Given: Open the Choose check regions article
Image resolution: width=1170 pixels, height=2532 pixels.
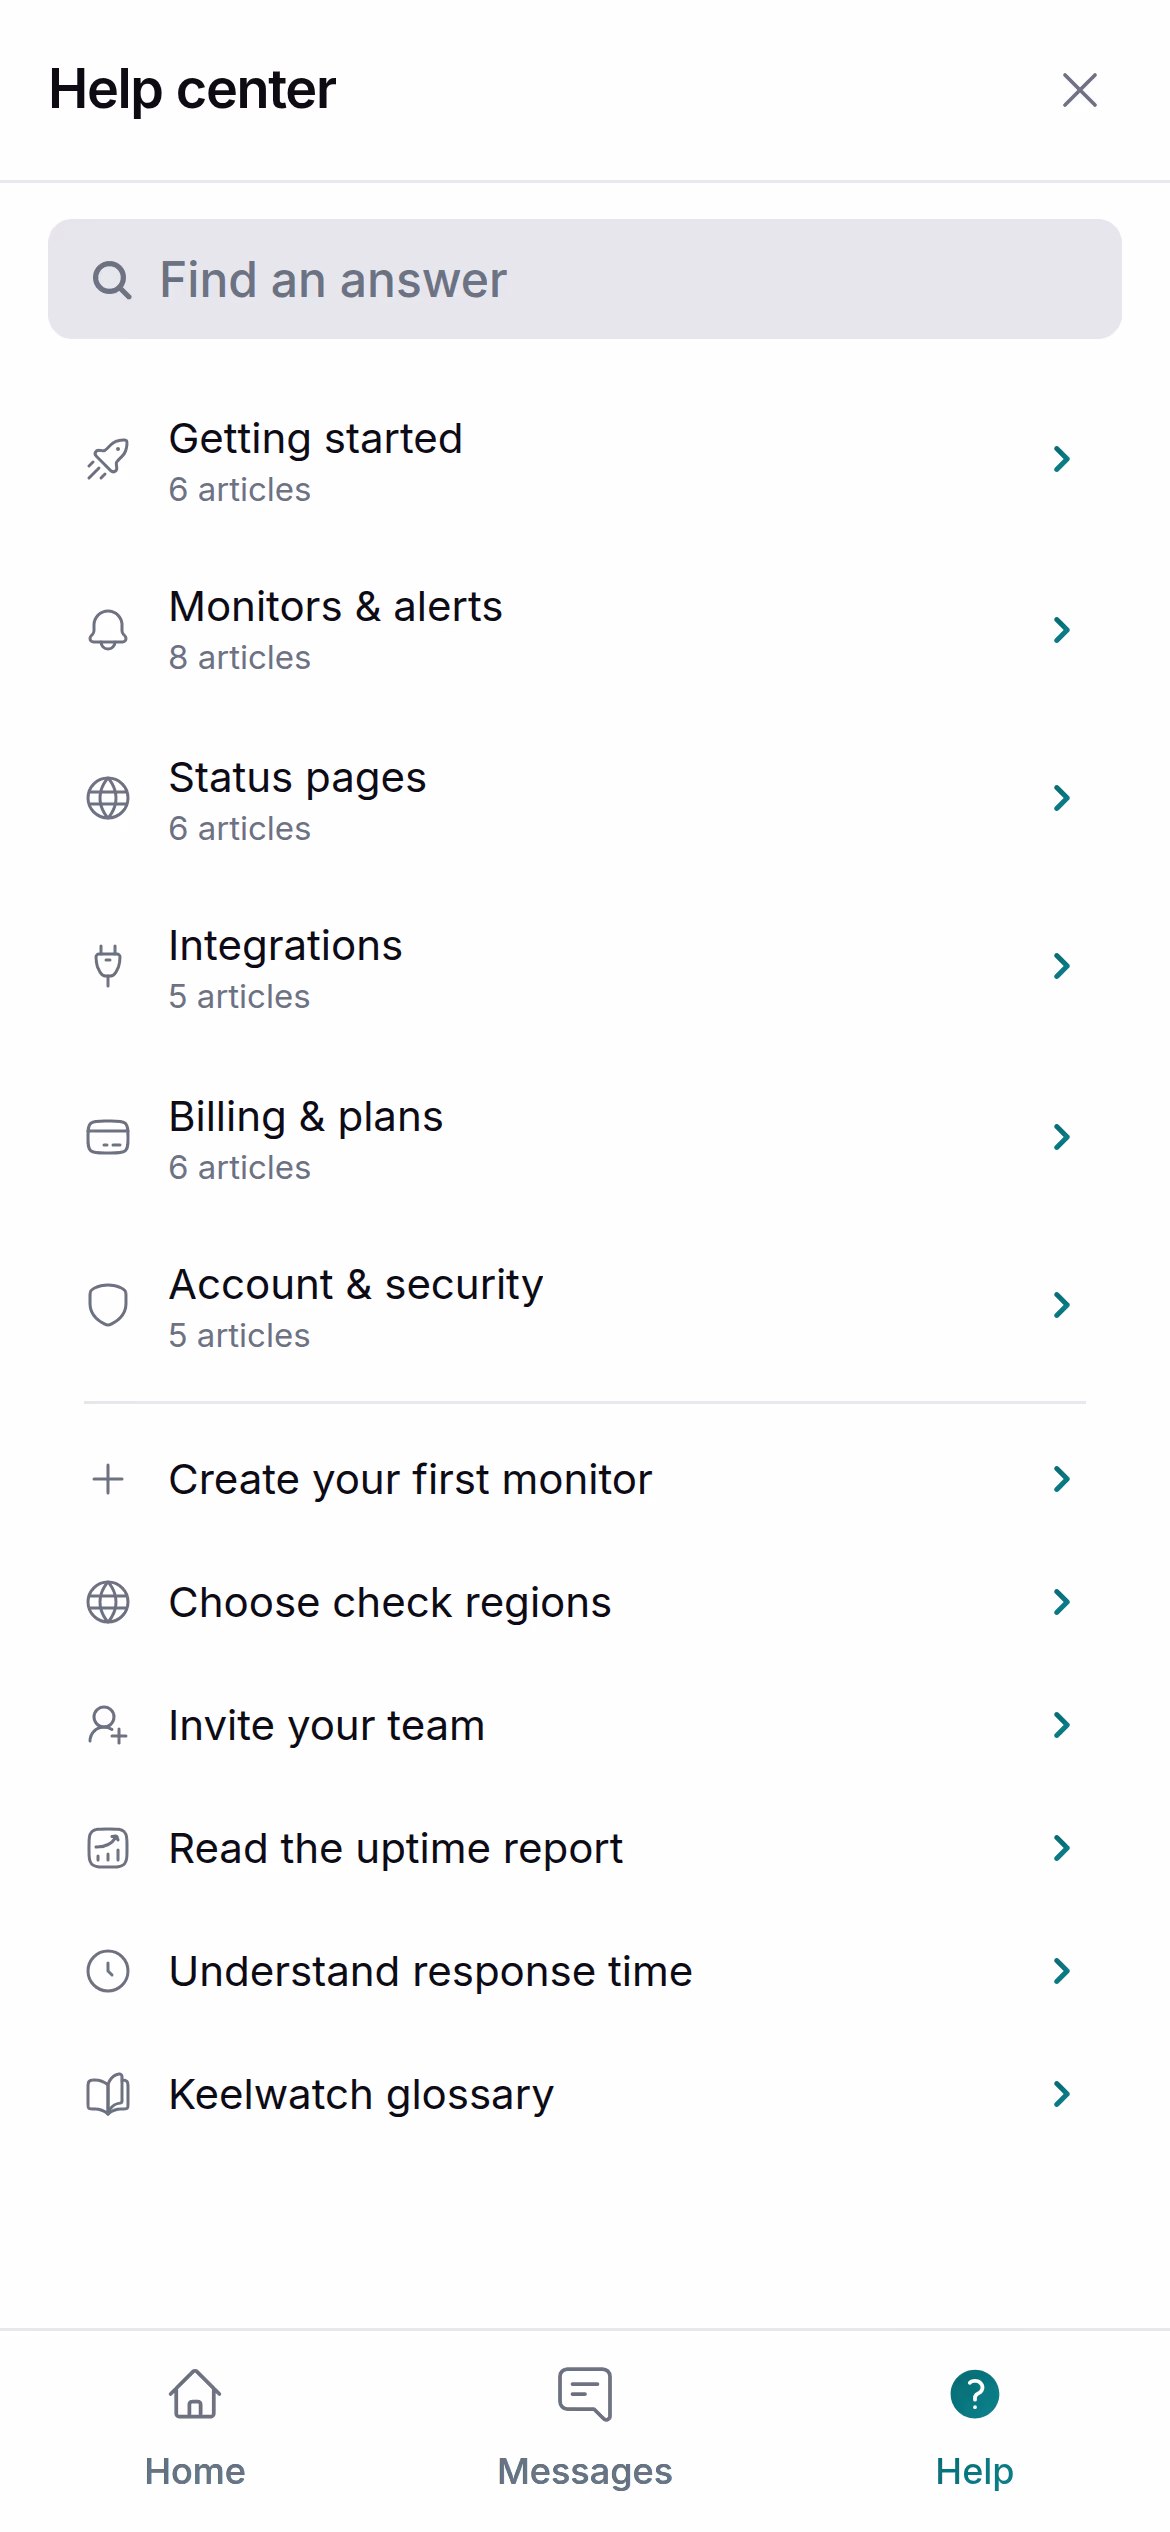Looking at the screenshot, I should (585, 1602).
